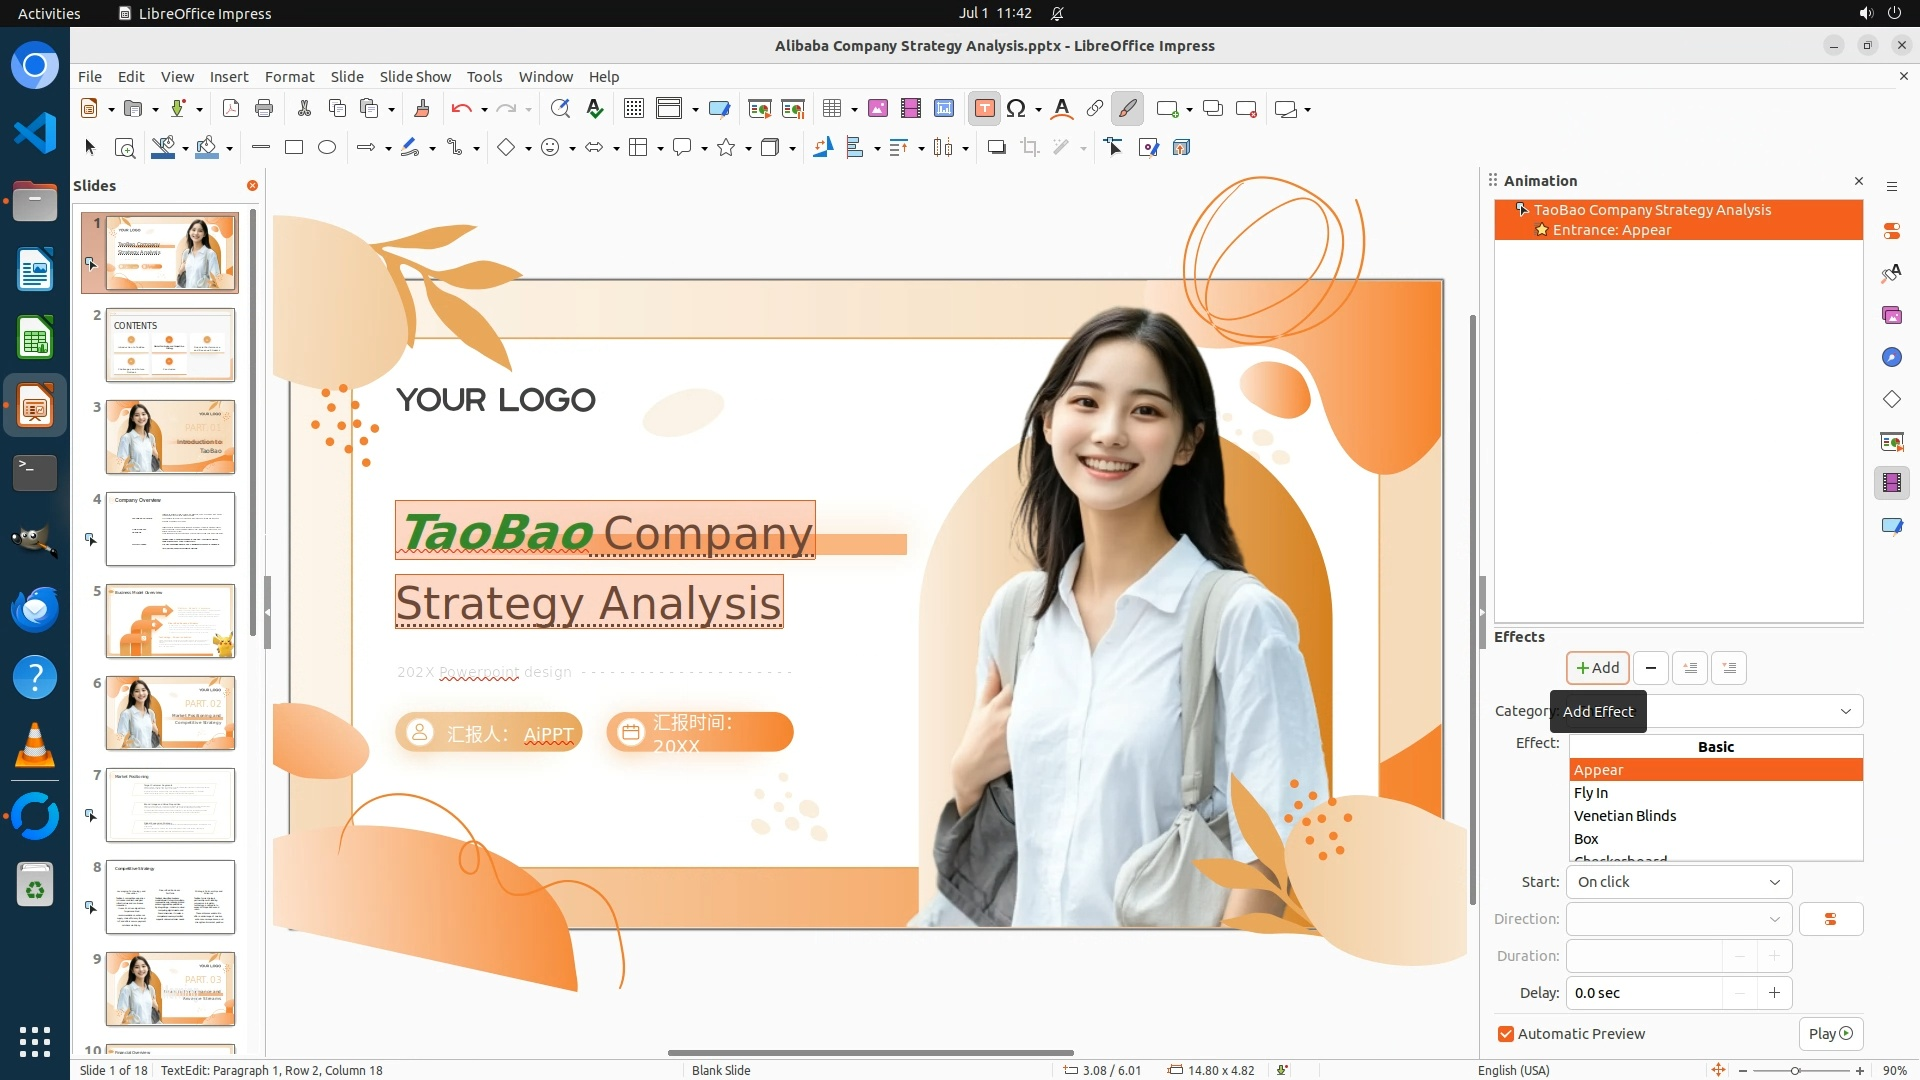Open the Gallery sidebar panel icon
Image resolution: width=1920 pixels, height=1080 pixels.
(x=1891, y=315)
